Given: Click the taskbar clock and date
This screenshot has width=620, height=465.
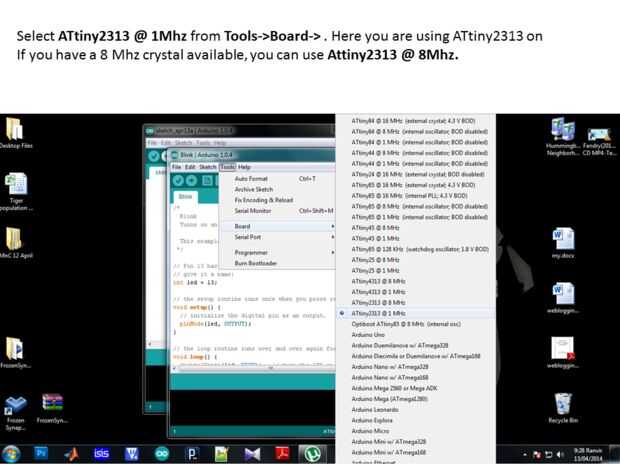Looking at the screenshot, I should [588, 454].
